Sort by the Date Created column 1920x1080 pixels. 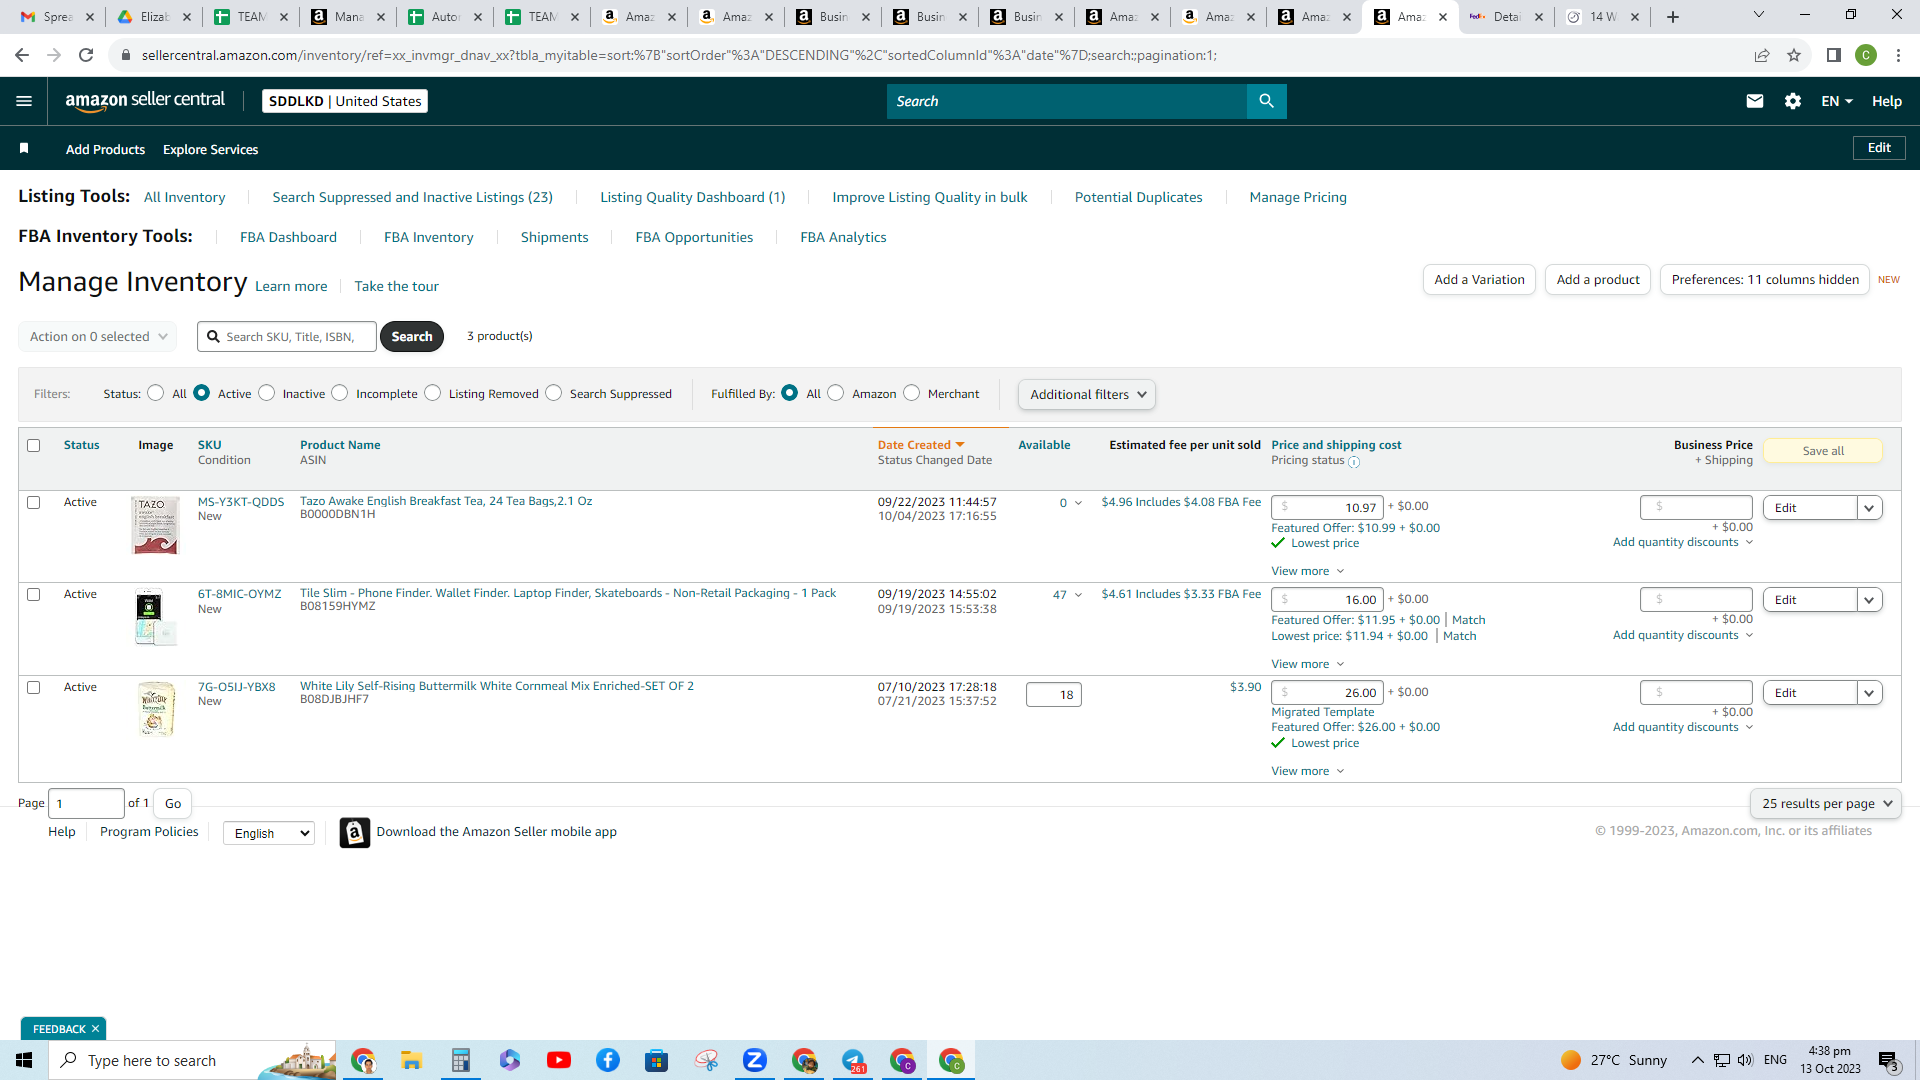tap(921, 445)
